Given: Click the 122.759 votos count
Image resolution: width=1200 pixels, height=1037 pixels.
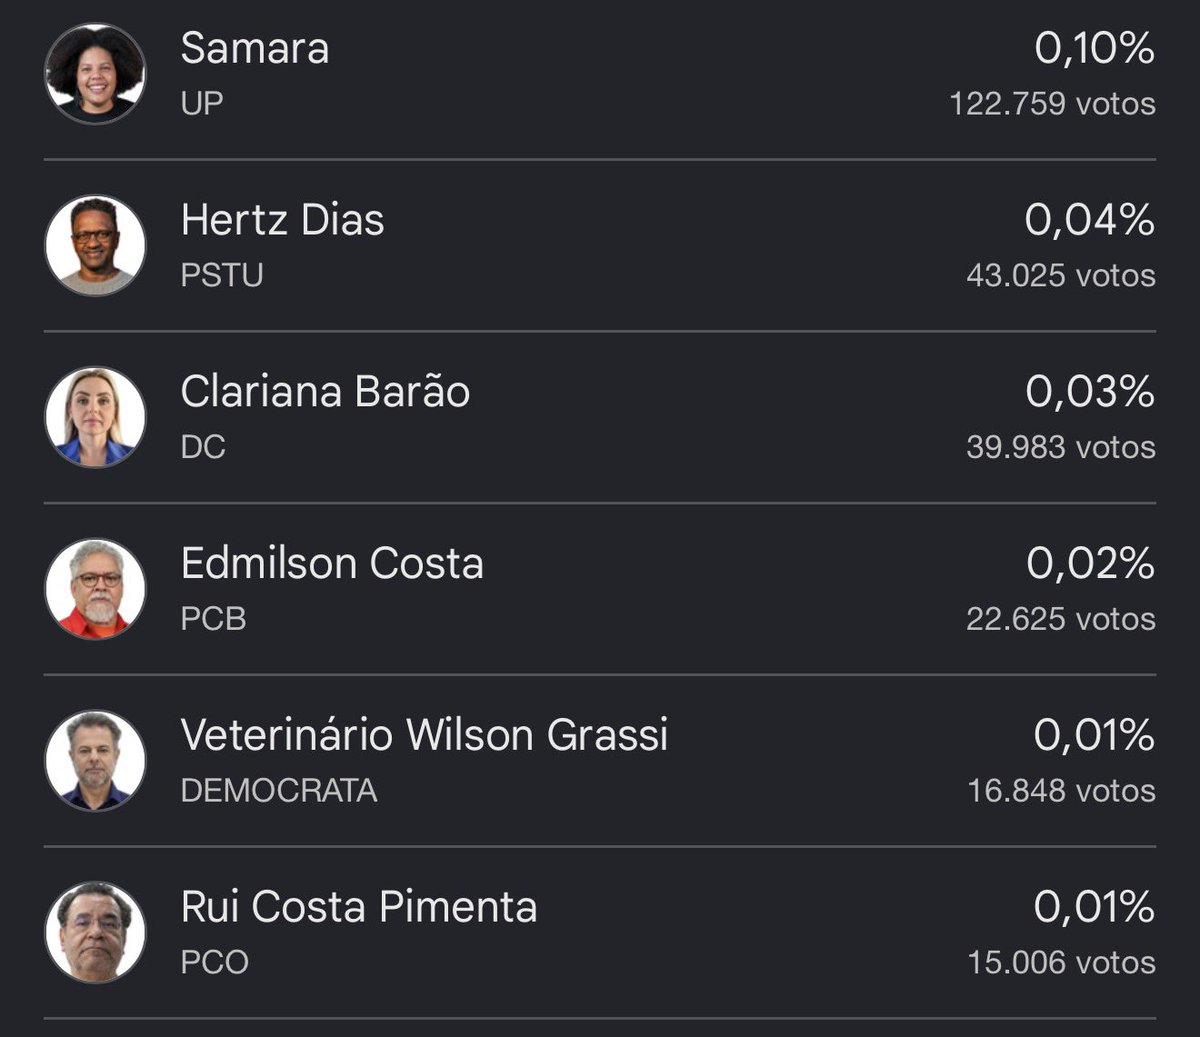Looking at the screenshot, I should click(x=1052, y=103).
